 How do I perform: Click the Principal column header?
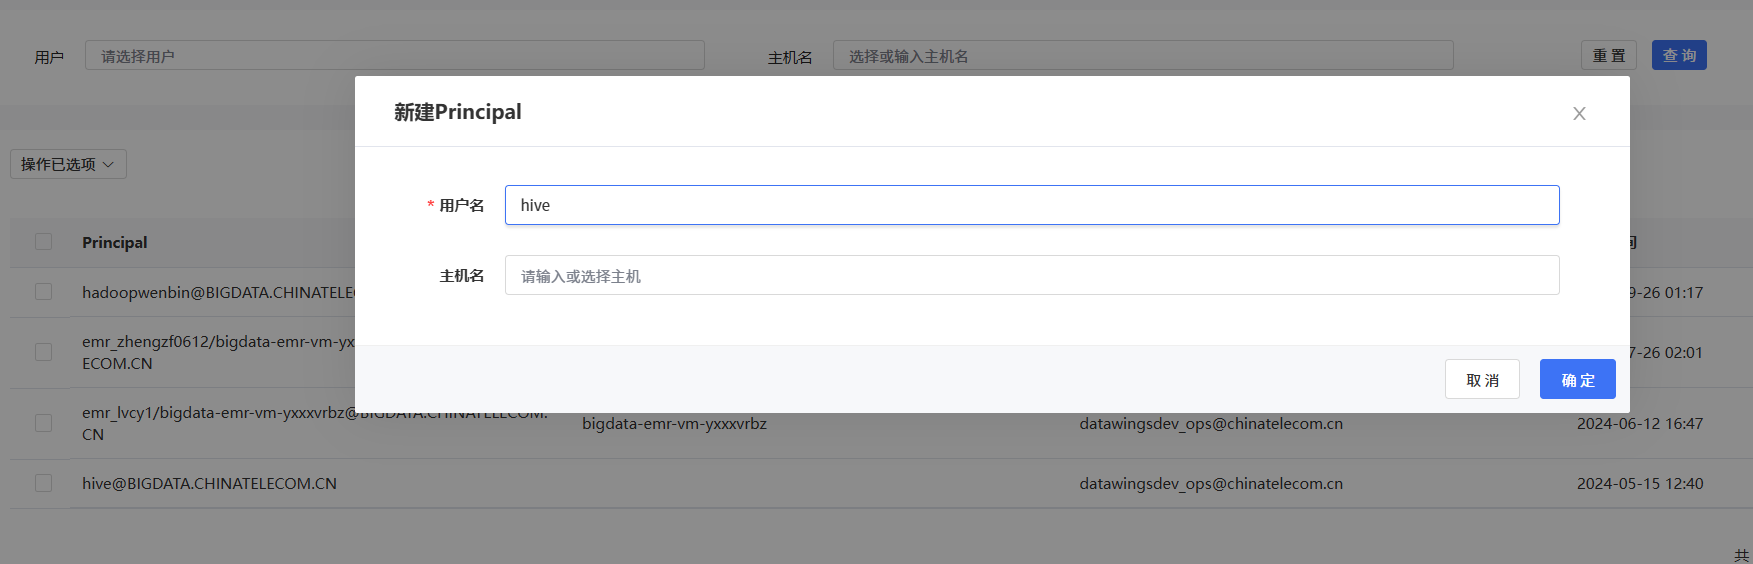[x=115, y=242]
